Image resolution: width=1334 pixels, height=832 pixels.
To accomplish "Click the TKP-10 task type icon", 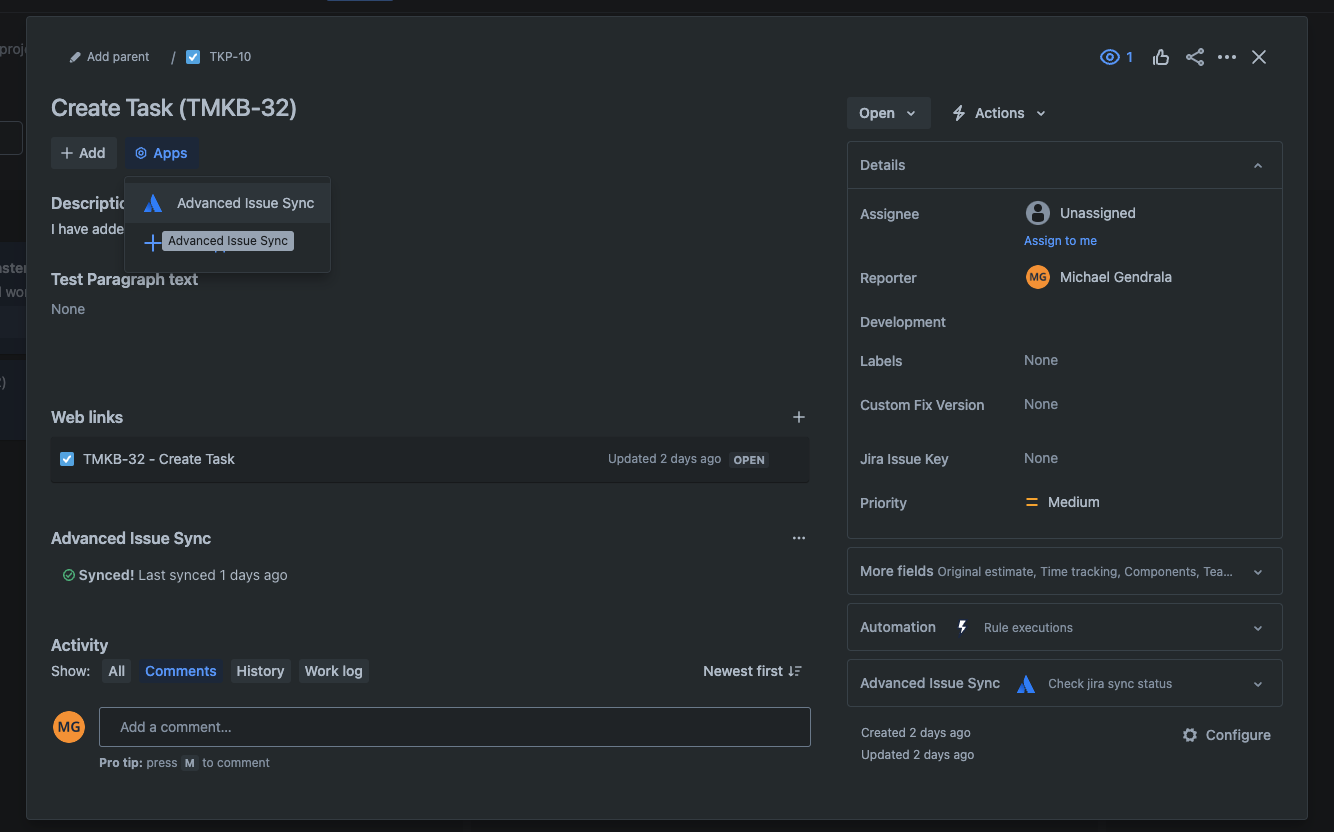I will click(x=193, y=57).
